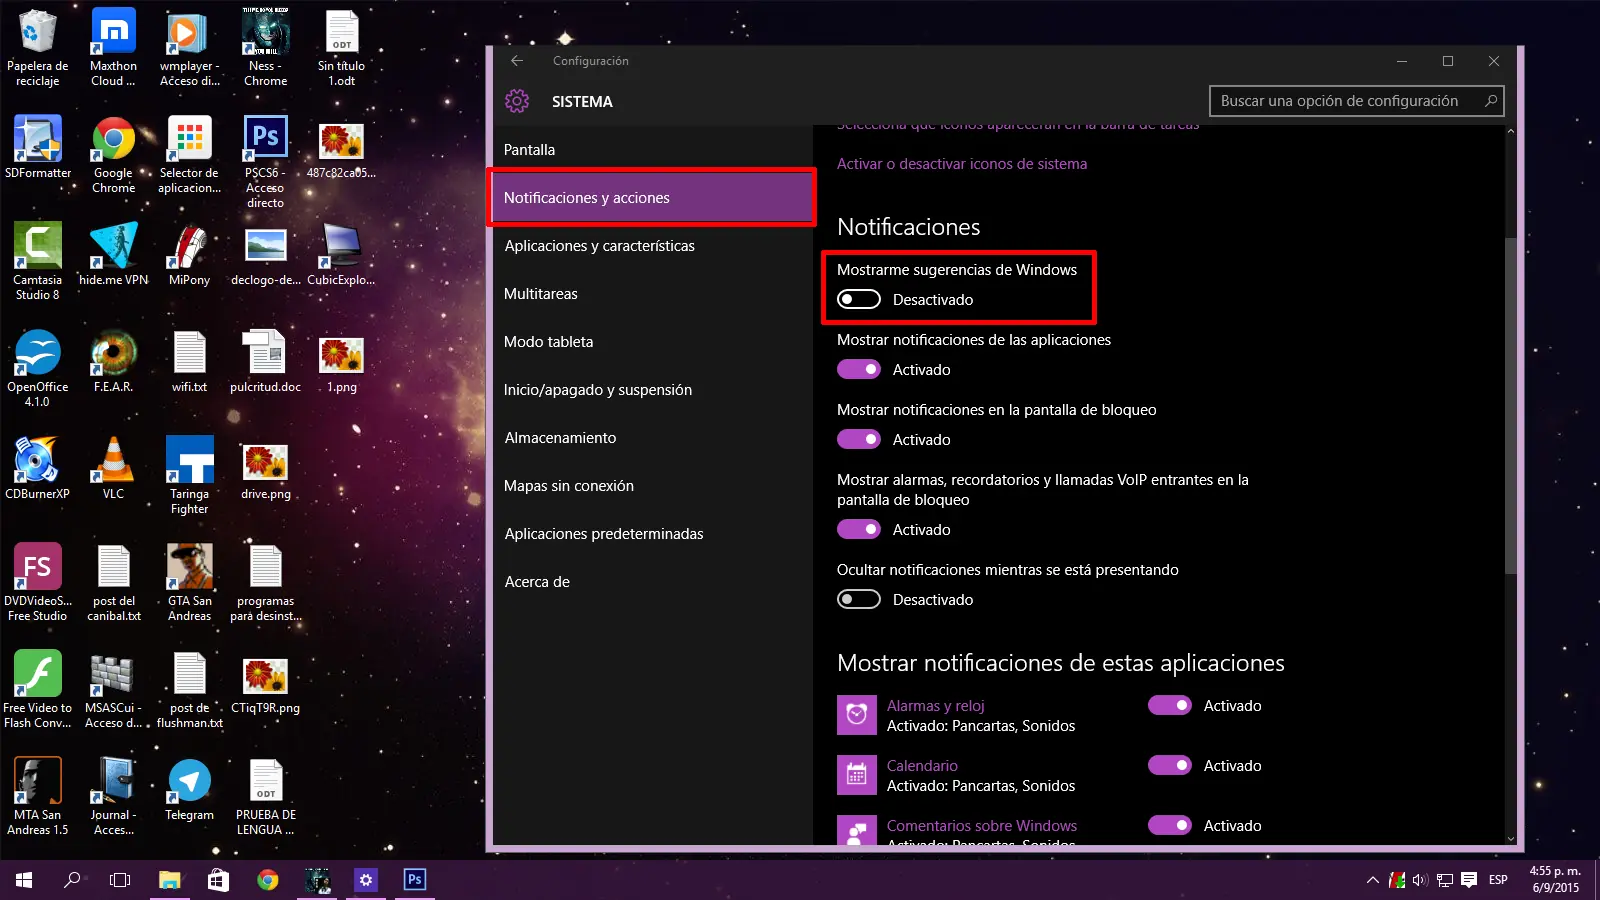Image resolution: width=1600 pixels, height=900 pixels.
Task: Switch to Modo tableta settings
Action: [549, 341]
